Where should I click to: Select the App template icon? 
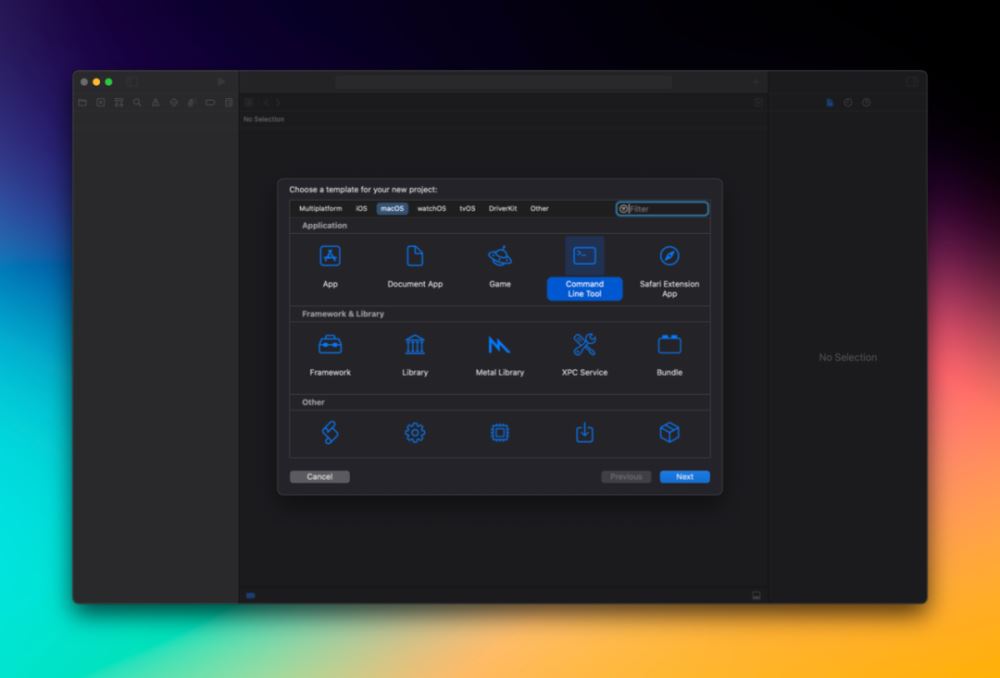tap(330, 257)
